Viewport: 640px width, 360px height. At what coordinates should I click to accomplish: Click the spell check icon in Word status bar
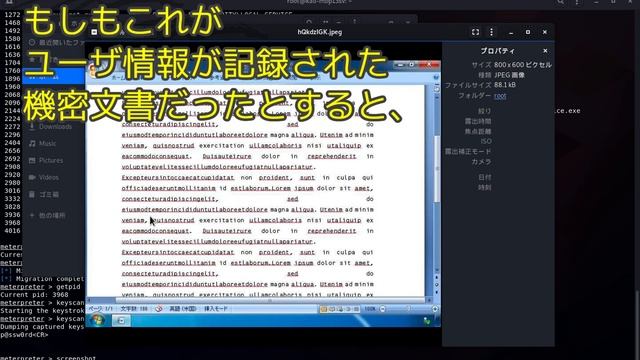159,309
